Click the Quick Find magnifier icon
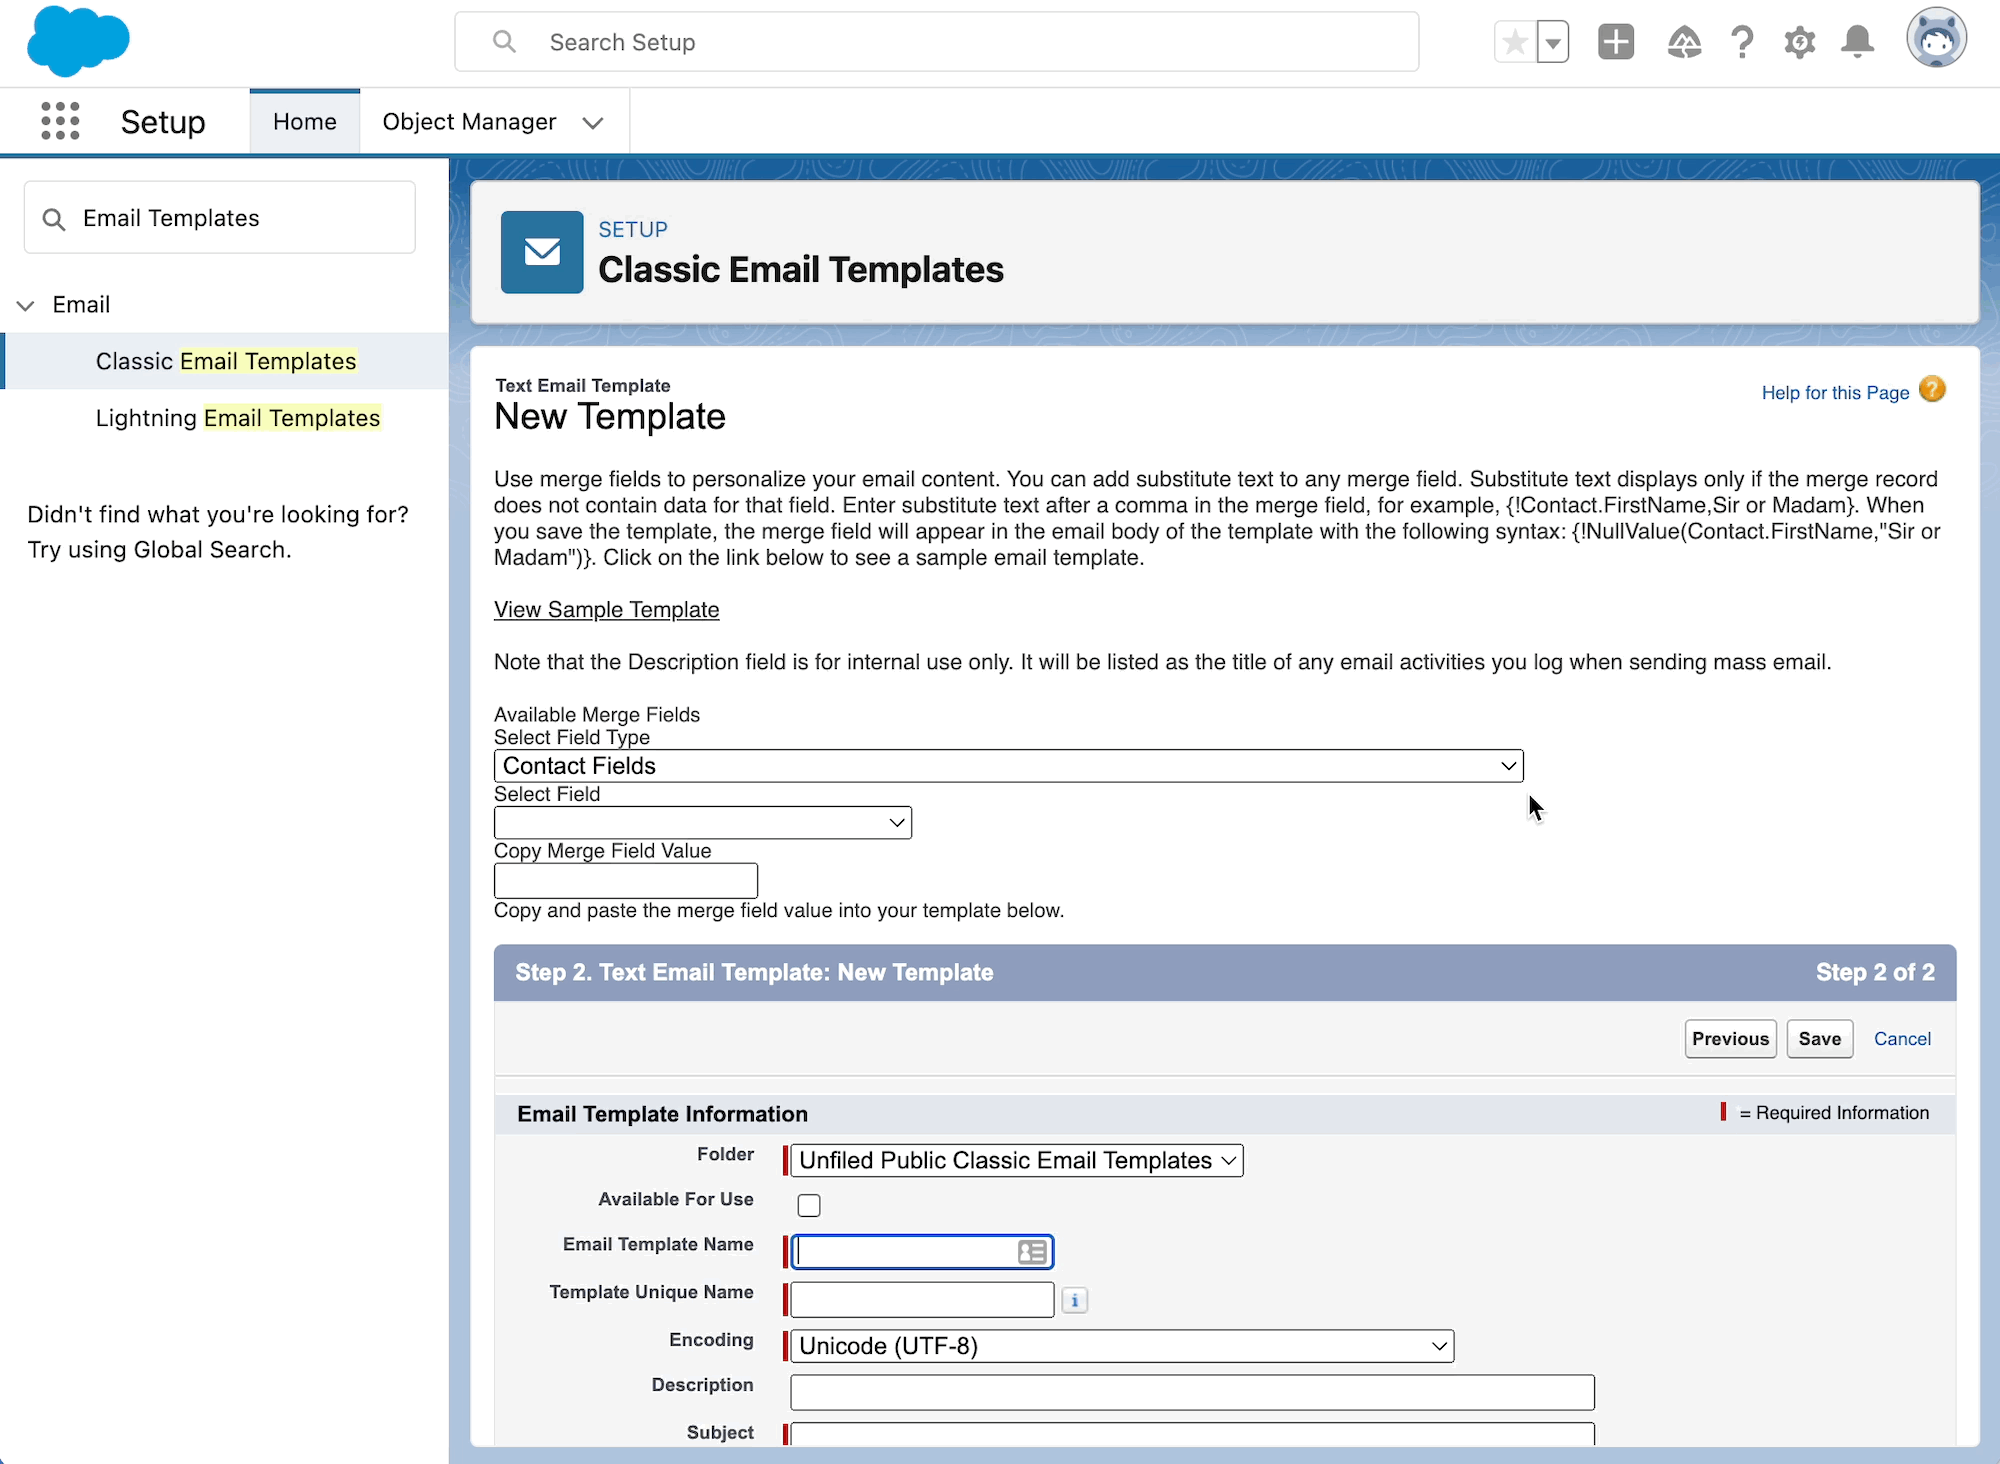Image resolution: width=2000 pixels, height=1464 pixels. (x=54, y=219)
